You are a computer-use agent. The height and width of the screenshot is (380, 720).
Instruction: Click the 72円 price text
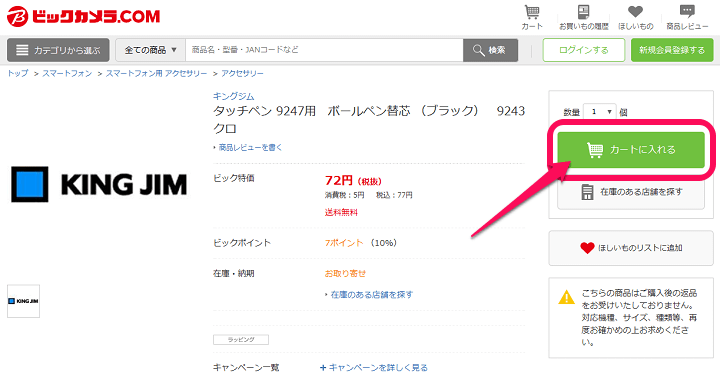click(x=339, y=181)
